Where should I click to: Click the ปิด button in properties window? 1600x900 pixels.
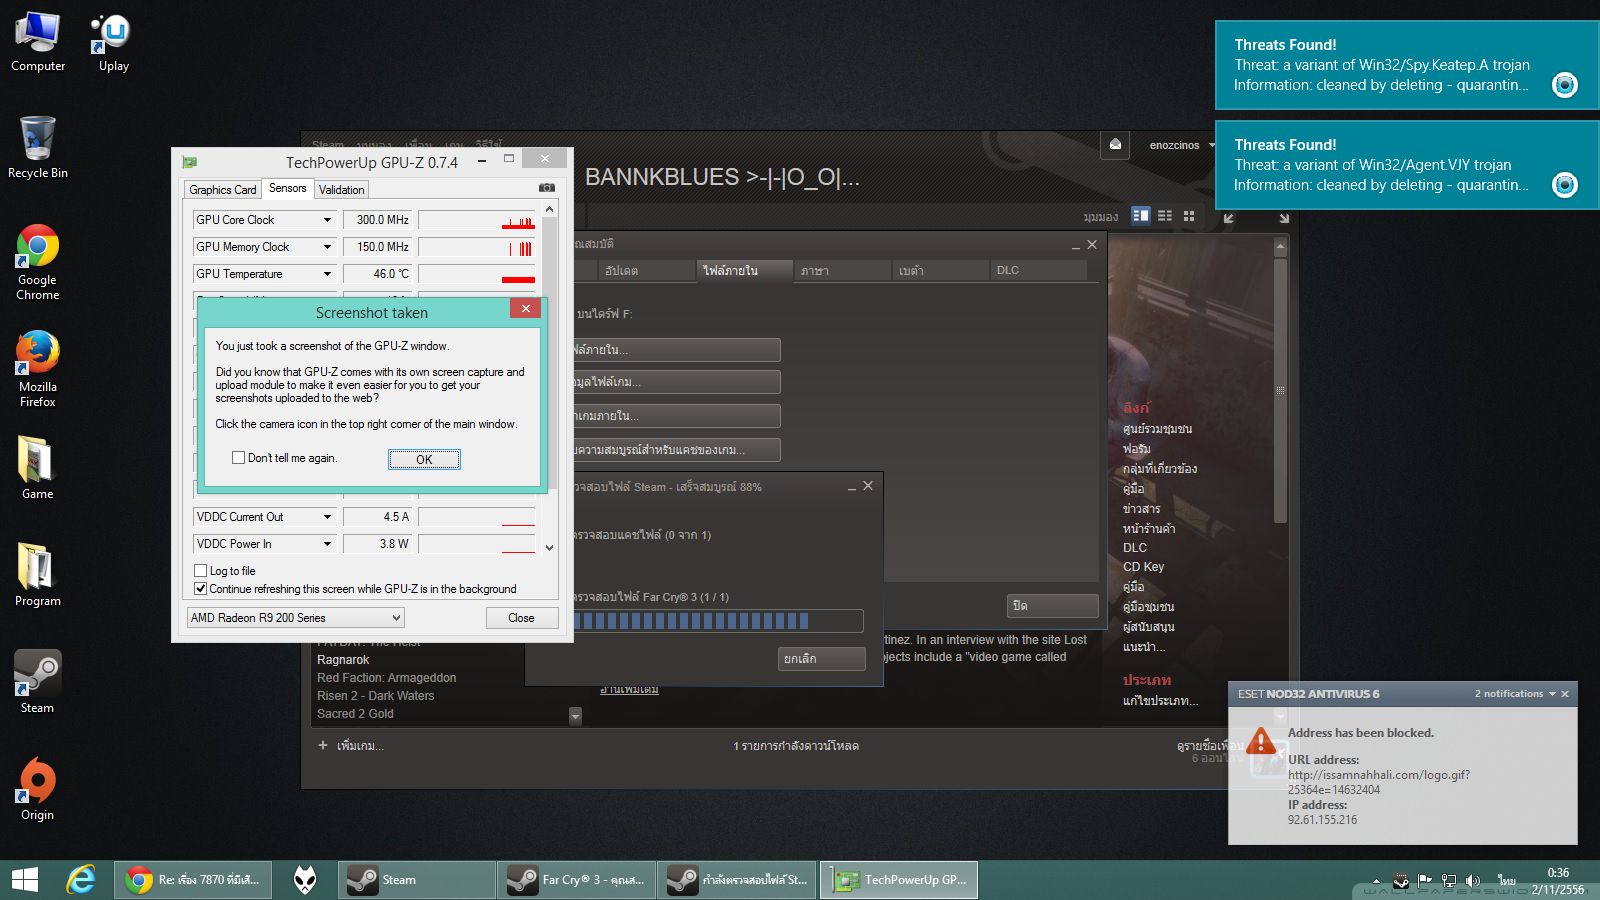pyautogui.click(x=1053, y=606)
